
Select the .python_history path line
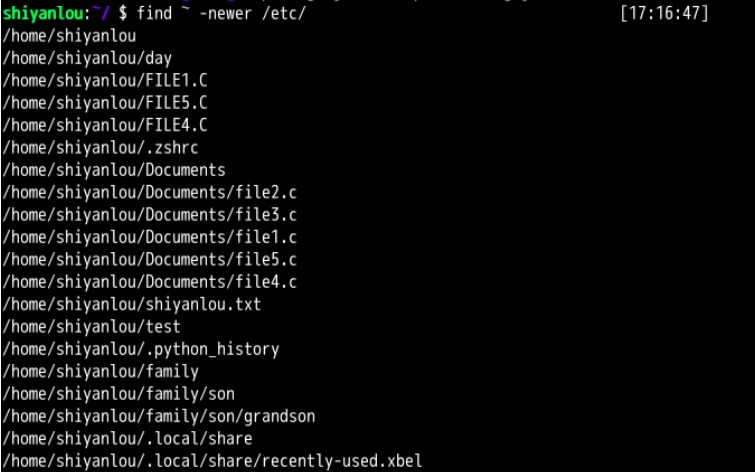[x=140, y=349]
